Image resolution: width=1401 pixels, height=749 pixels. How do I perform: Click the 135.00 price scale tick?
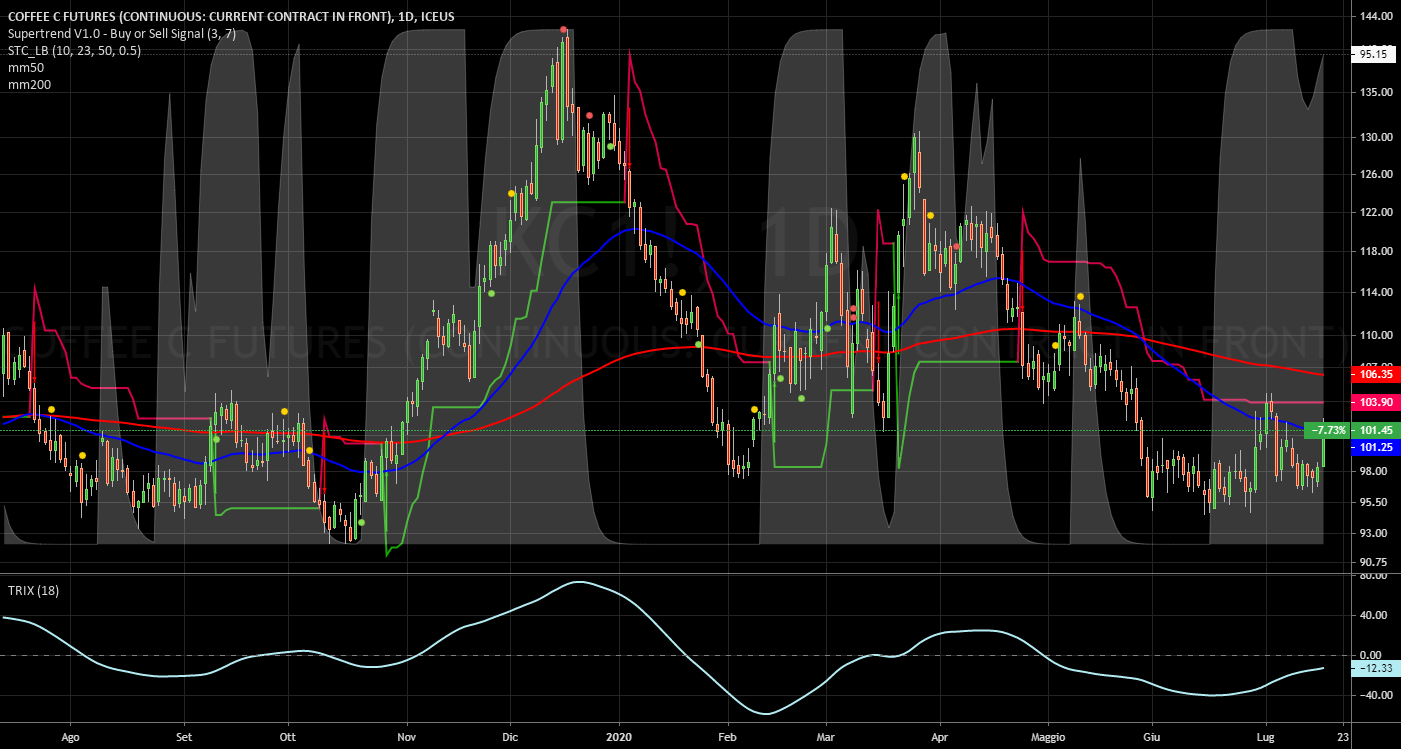click(x=1375, y=92)
